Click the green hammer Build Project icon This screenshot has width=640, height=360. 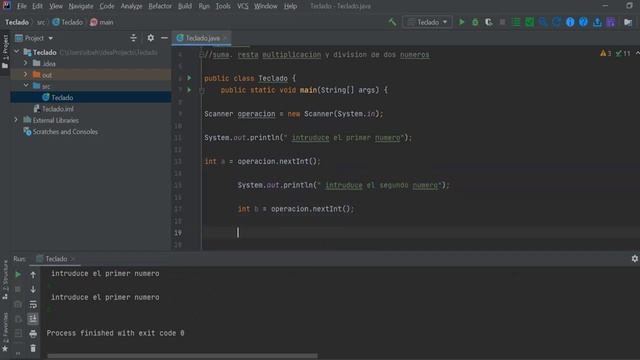[392, 22]
